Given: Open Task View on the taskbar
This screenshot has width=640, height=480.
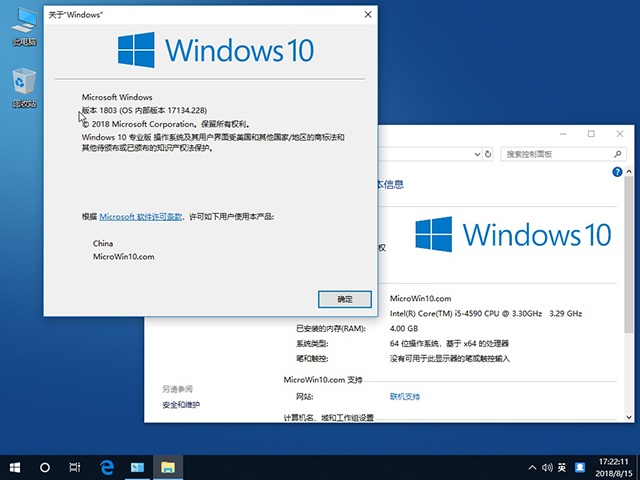Looking at the screenshot, I should pyautogui.click(x=75, y=467).
